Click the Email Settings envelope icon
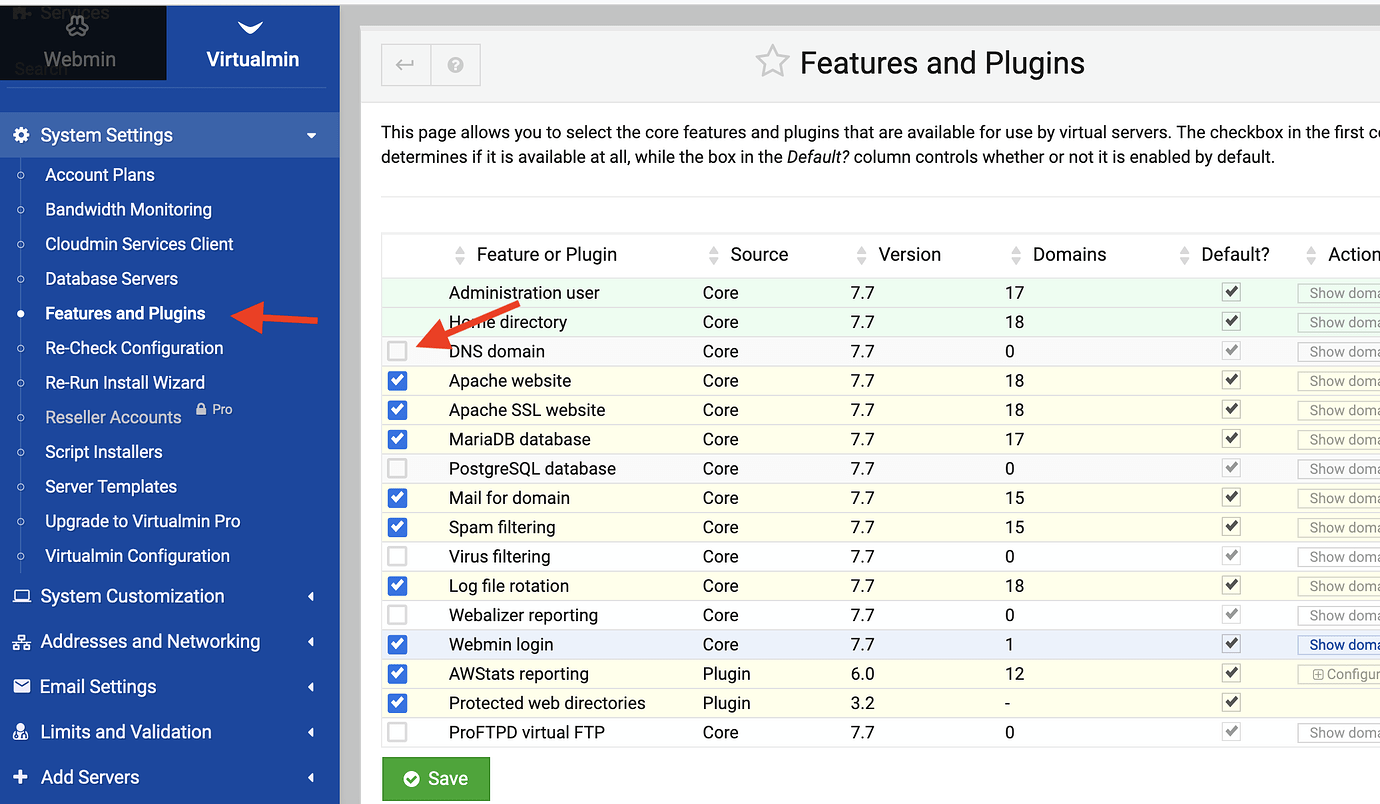 pyautogui.click(x=21, y=687)
